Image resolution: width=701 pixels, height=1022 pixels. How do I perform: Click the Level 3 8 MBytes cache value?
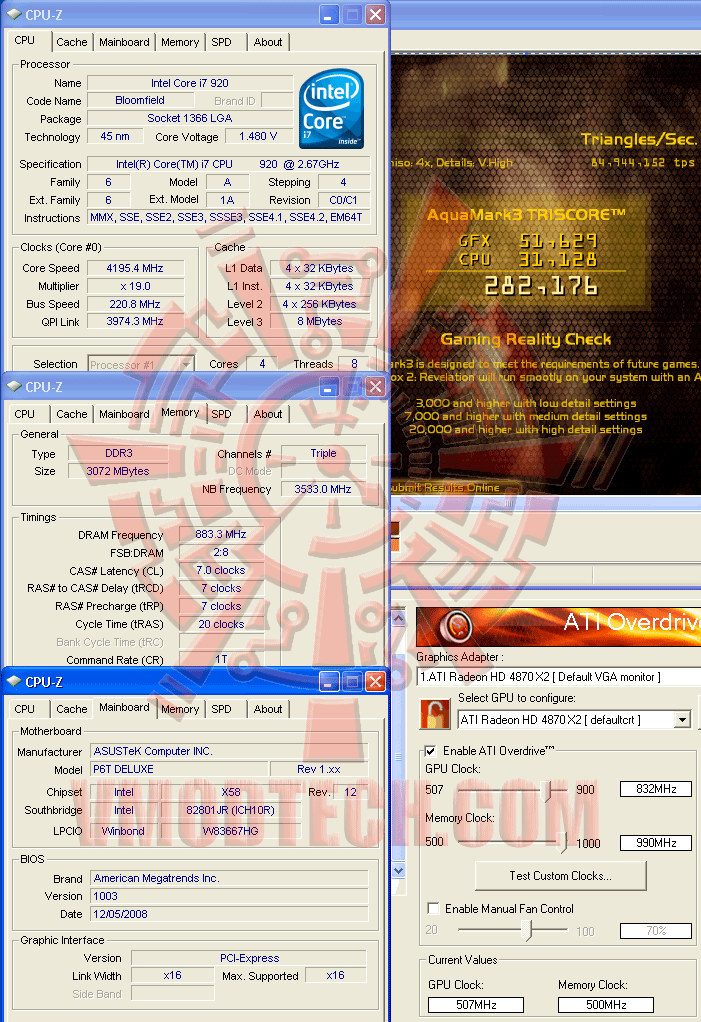320,321
